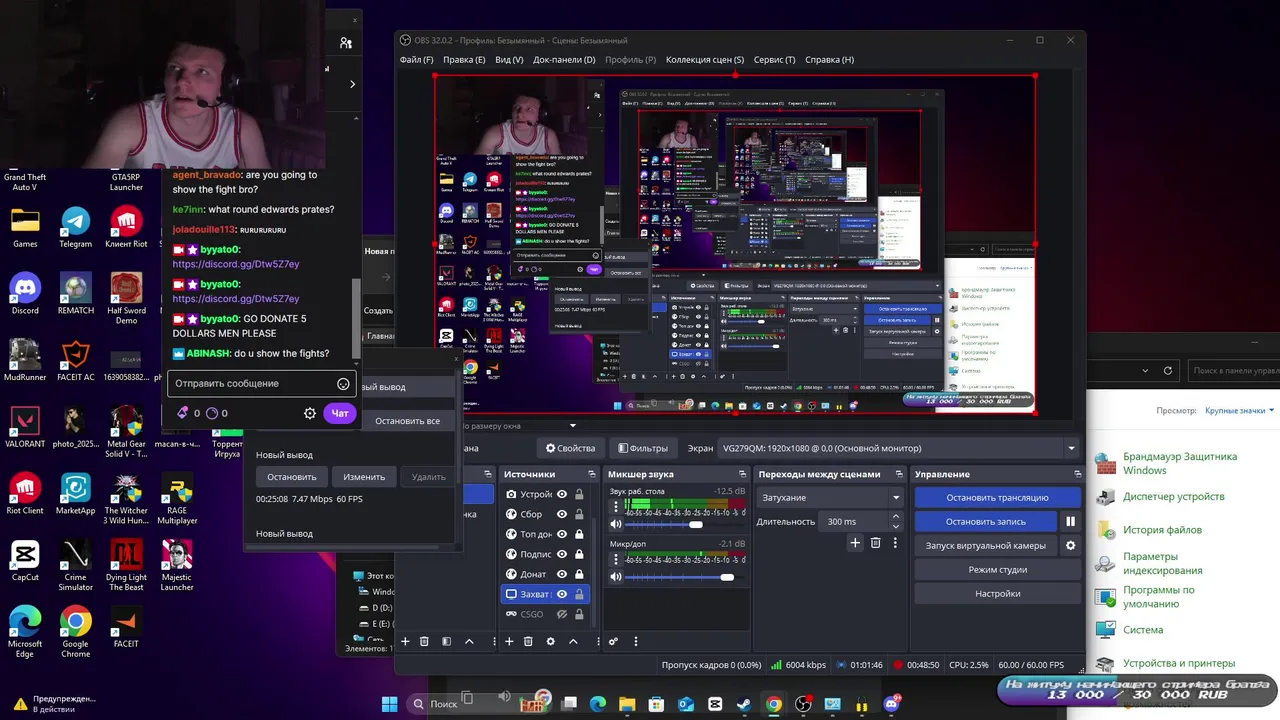This screenshot has height=720, width=1280.
Task: Toggle lock on the Донат source
Action: coord(579,574)
